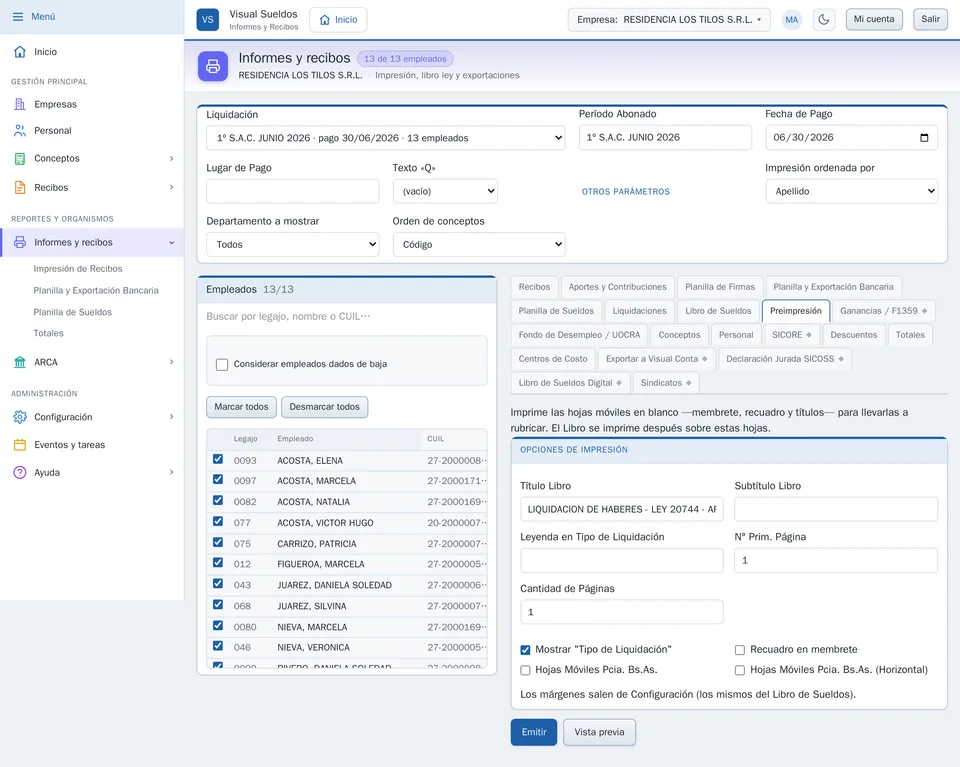Uncheck Mostrar "Tipo de Liquidación"
Viewport: 960px width, 767px height.
coord(525,649)
